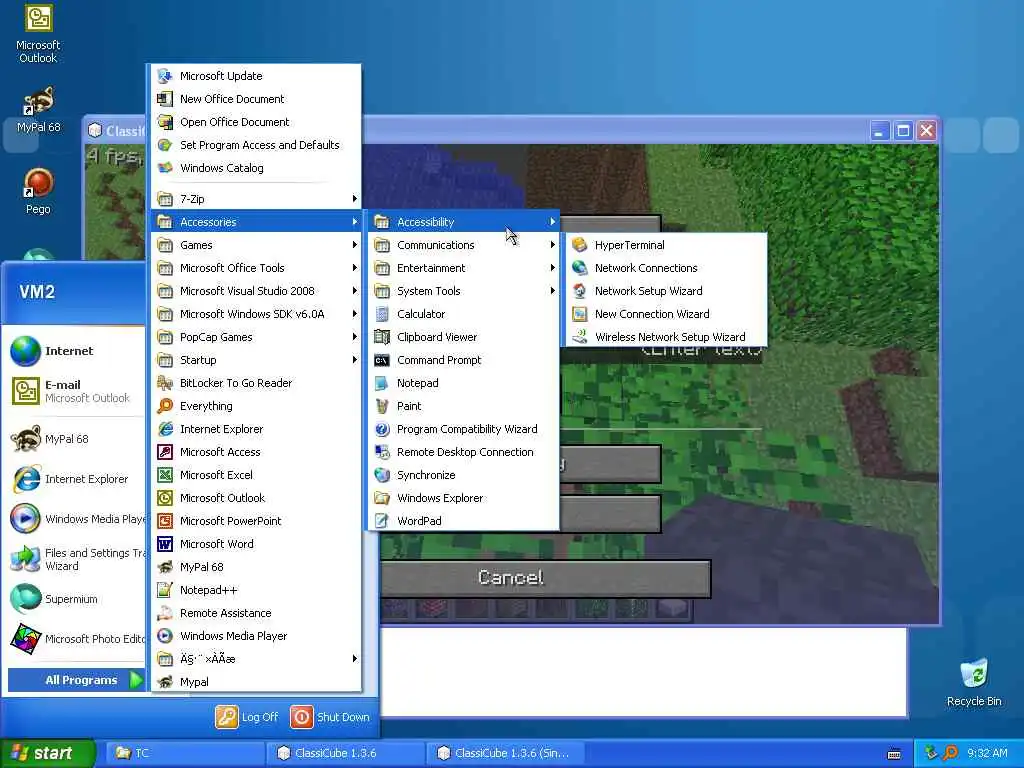Click Open Office Document entry
The image size is (1024, 768).
coord(256,122)
